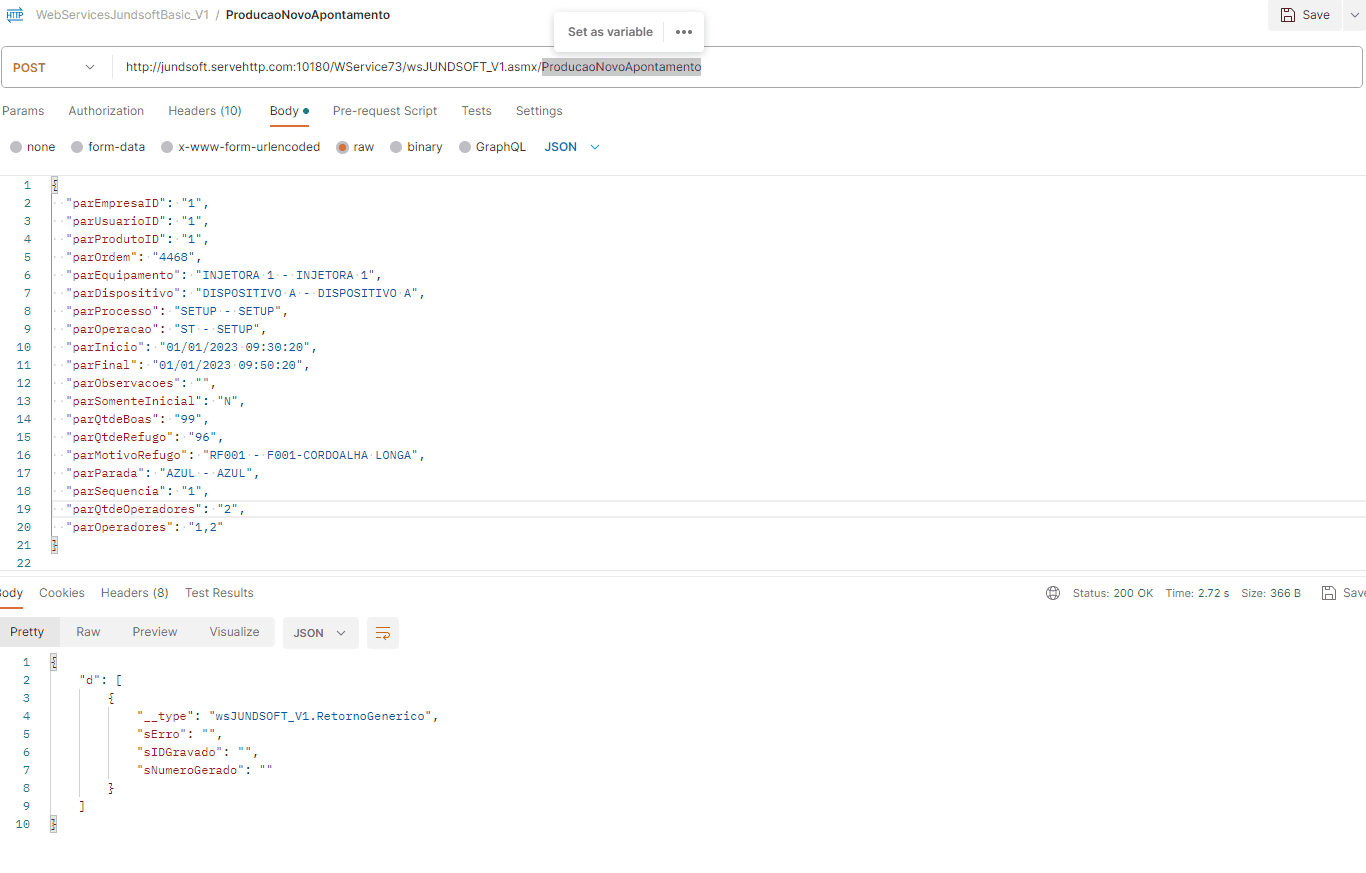Image resolution: width=1366 pixels, height=873 pixels.
Task: Click the "parDispositivo" line
Action: tap(246, 293)
